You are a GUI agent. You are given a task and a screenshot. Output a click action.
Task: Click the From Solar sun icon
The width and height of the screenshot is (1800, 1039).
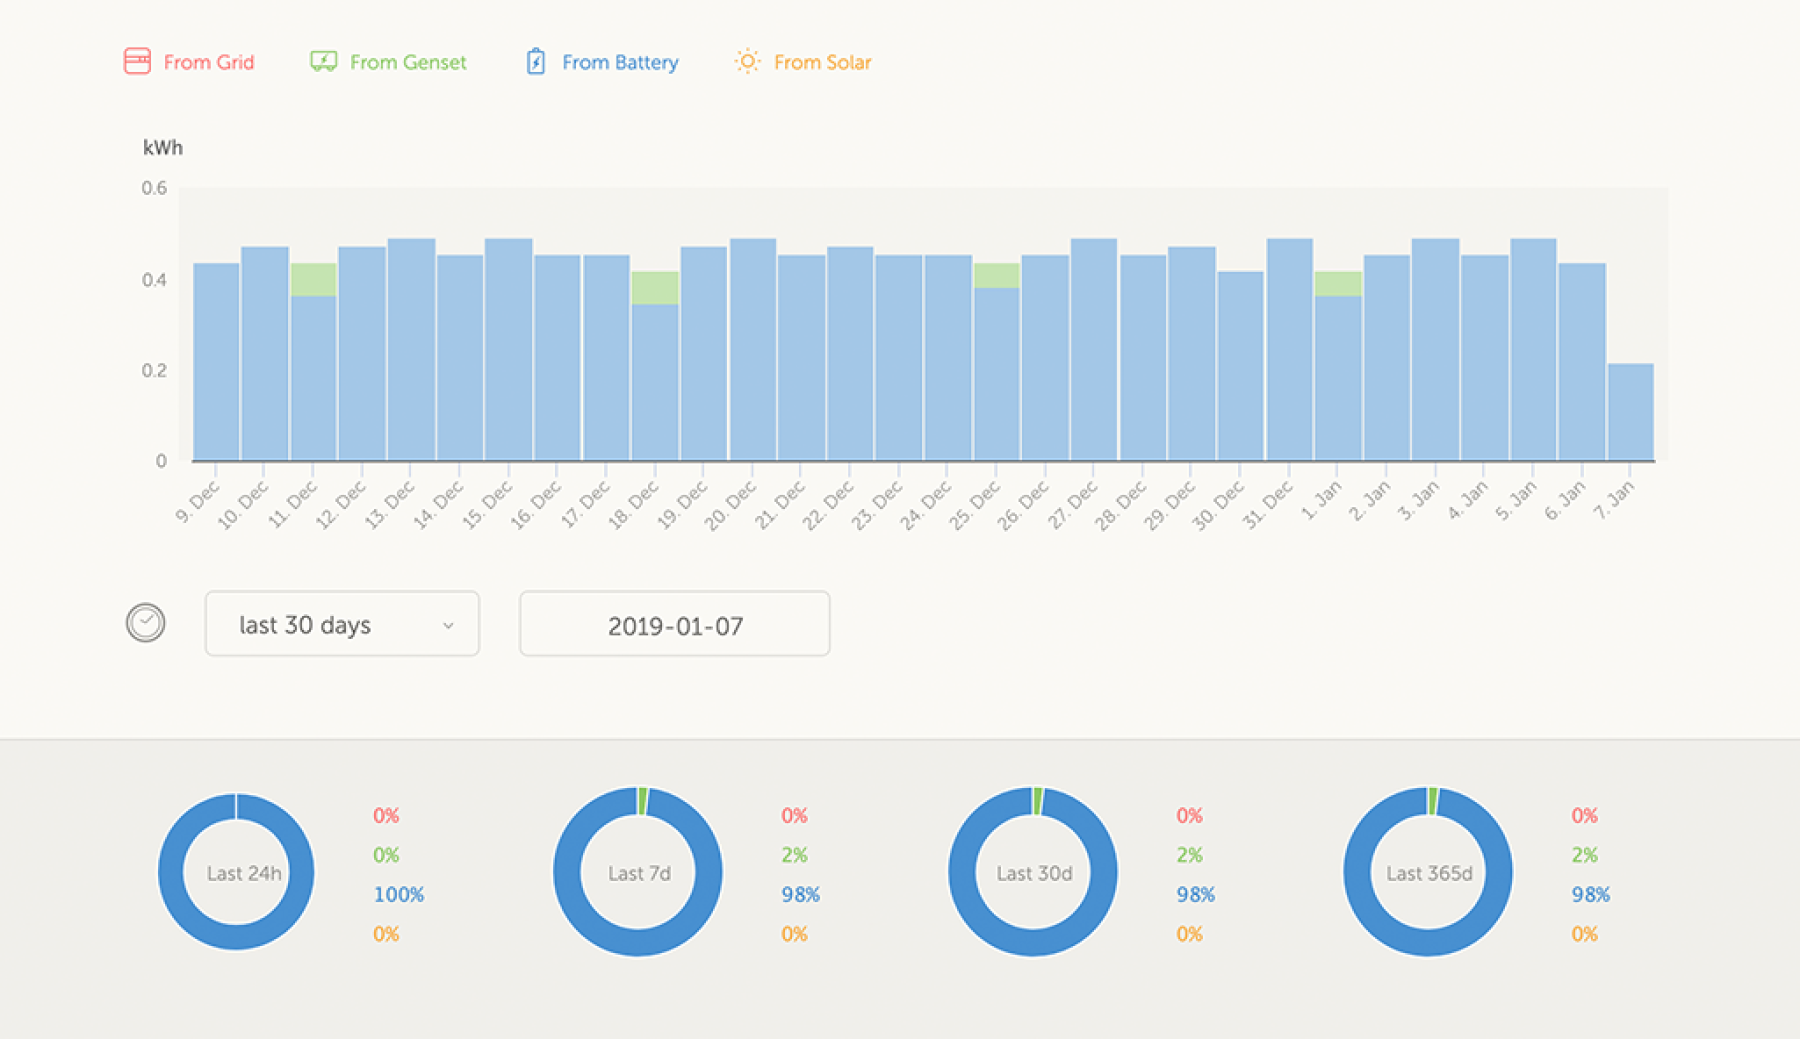point(747,62)
